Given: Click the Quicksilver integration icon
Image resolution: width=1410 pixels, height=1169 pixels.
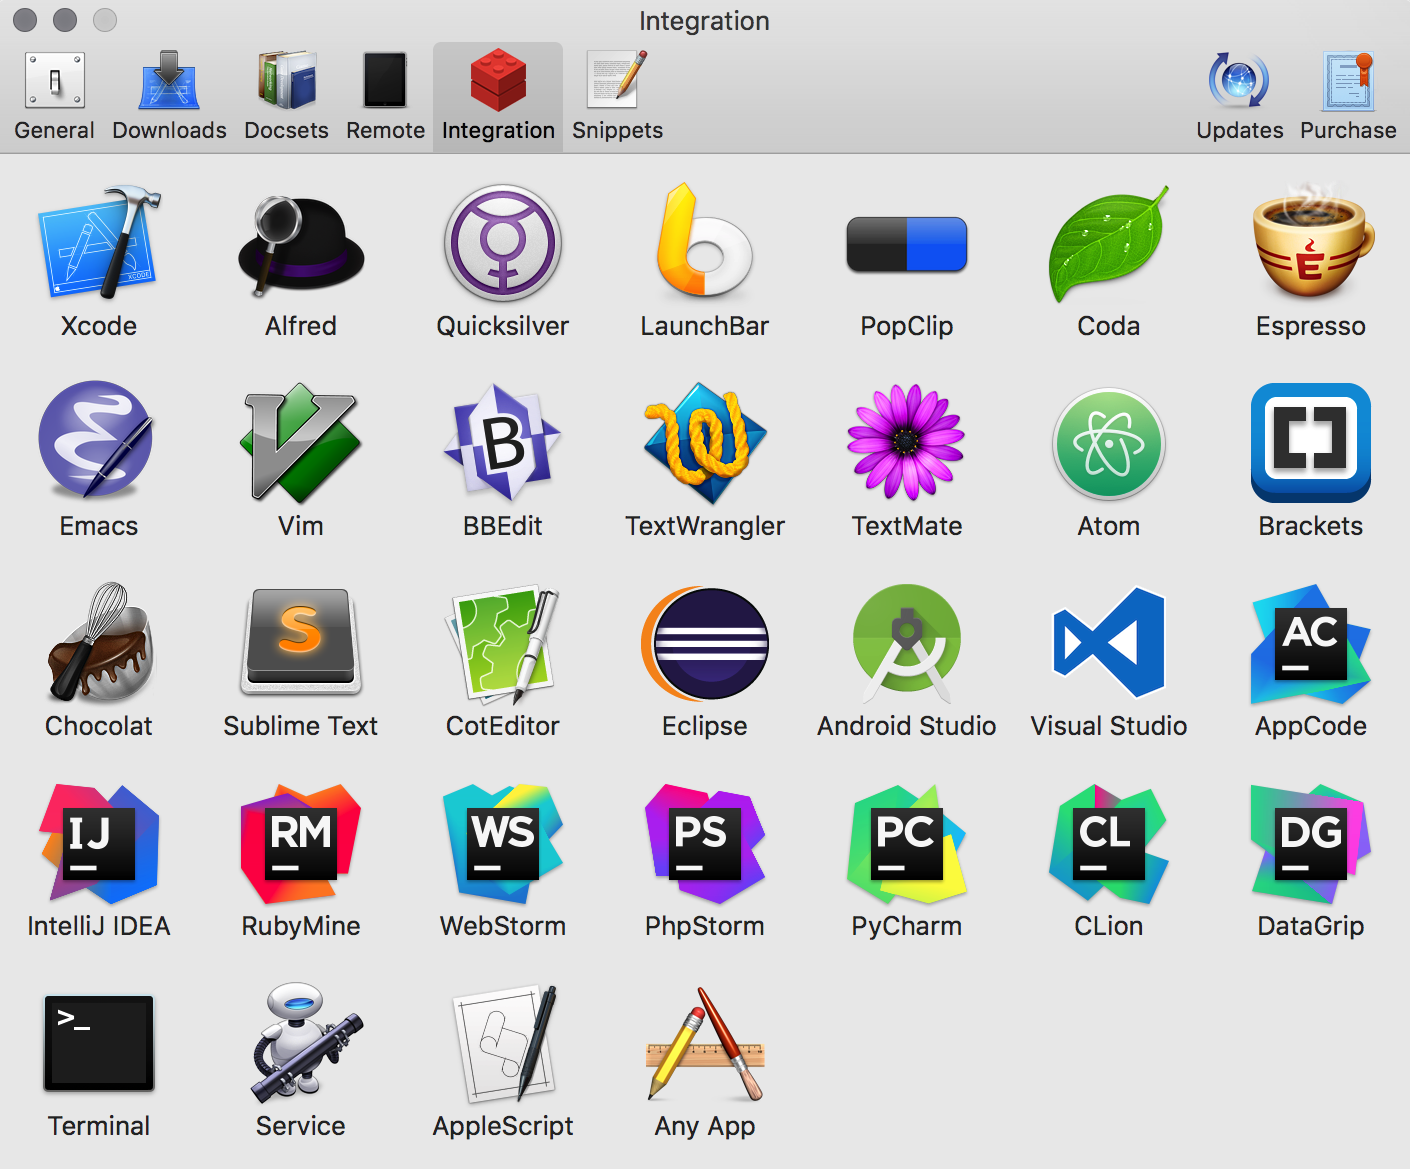Looking at the screenshot, I should click(503, 244).
